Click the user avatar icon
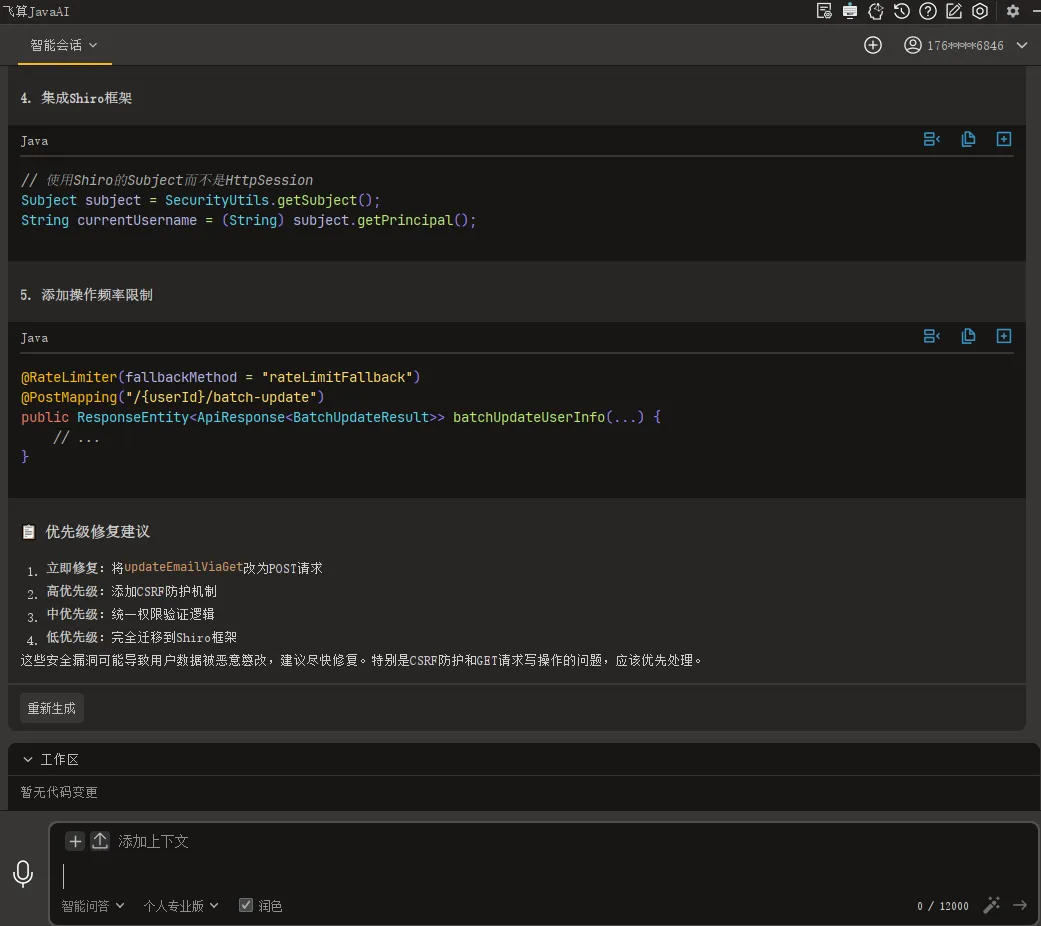 click(913, 45)
